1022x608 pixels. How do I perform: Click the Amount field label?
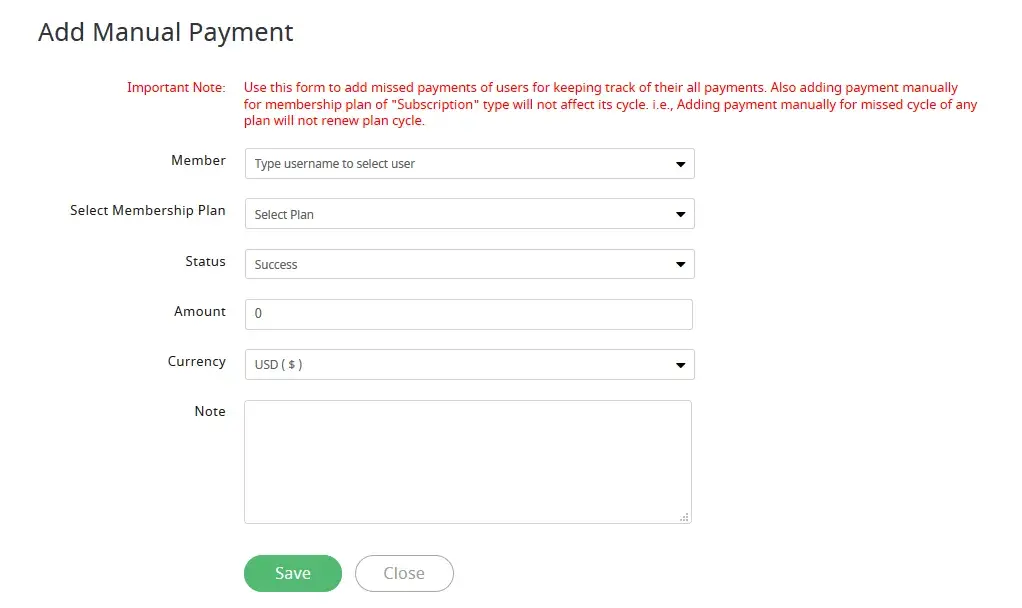tap(200, 312)
